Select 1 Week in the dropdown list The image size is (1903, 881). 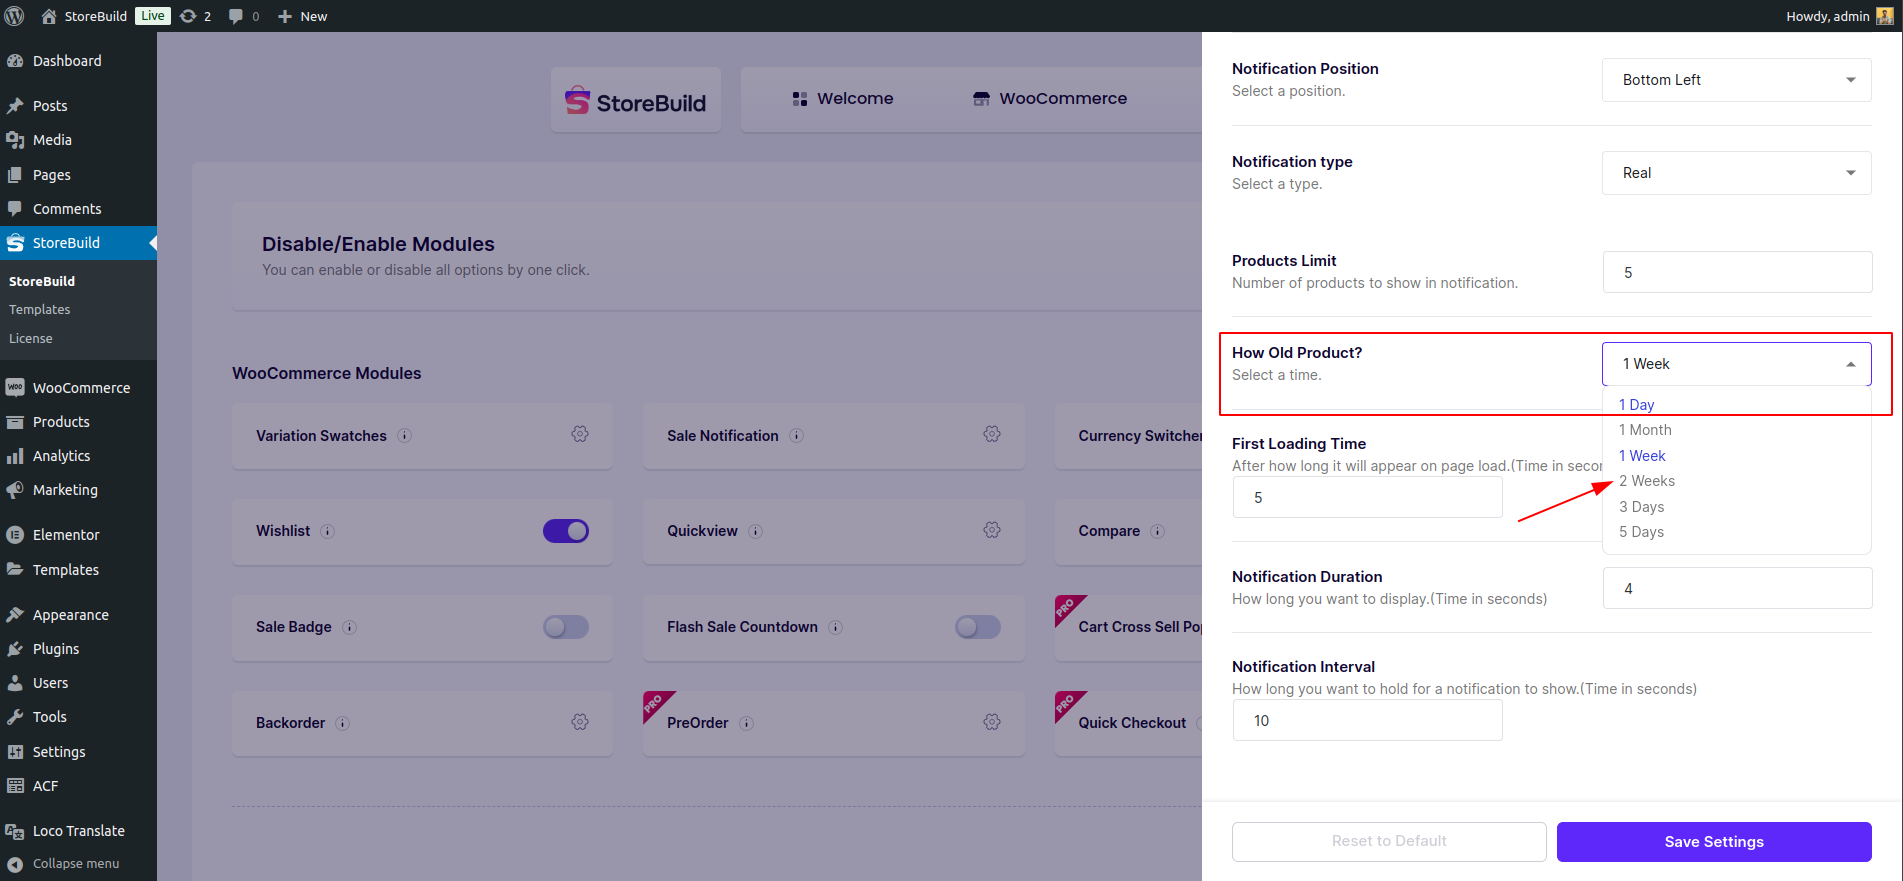tap(1642, 456)
